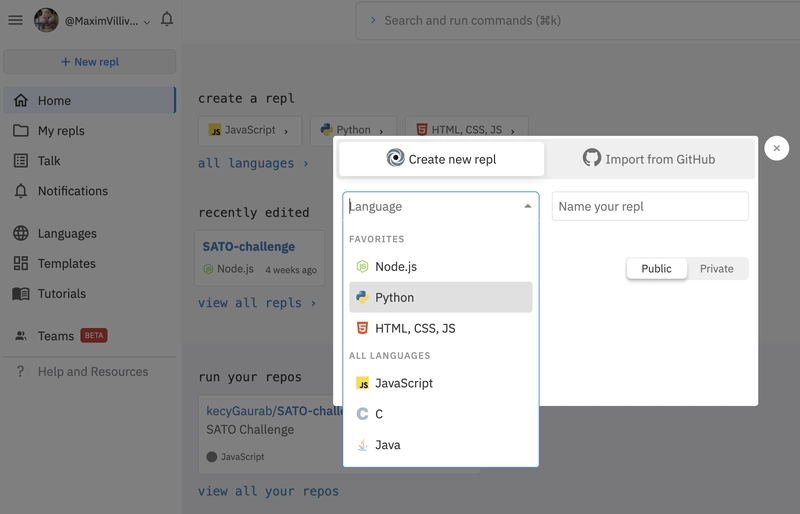The image size is (800, 514).
Task: Open Teams BETA in the sidebar
Action: [89, 336]
